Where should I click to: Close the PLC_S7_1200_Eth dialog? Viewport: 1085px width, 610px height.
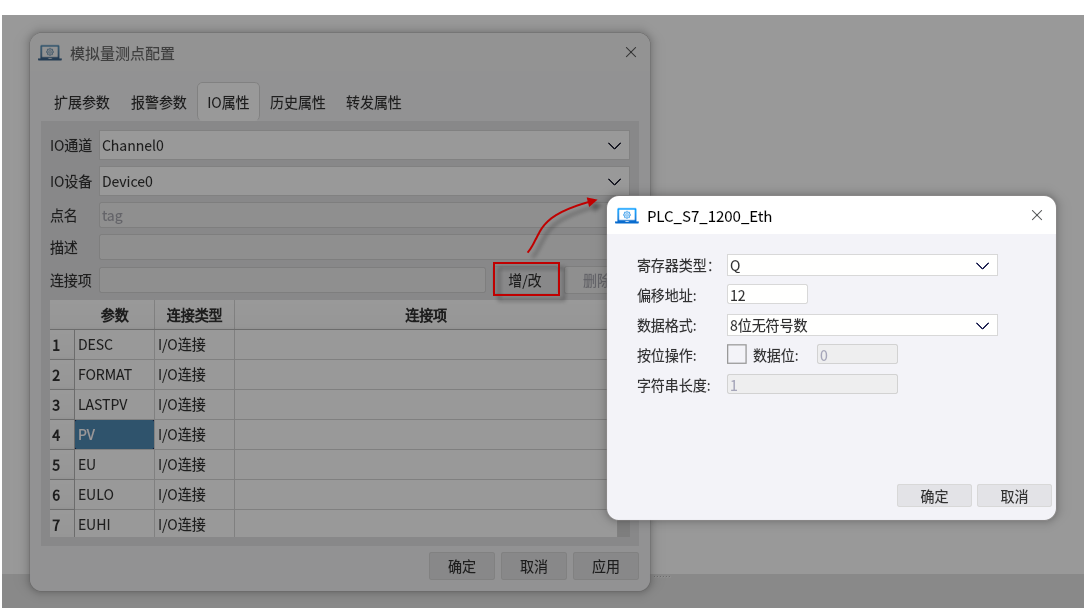coord(1037,215)
